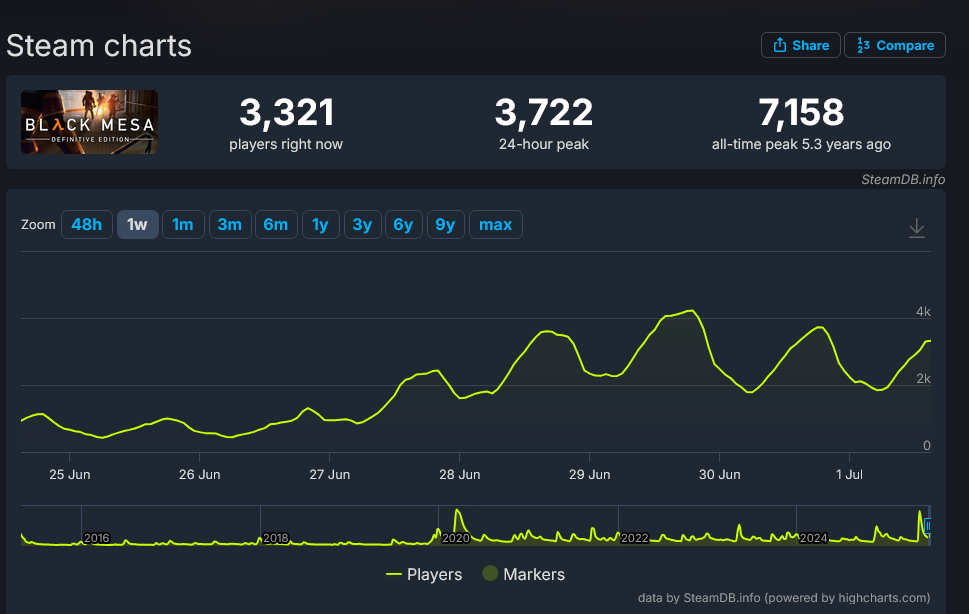Zoom chart to 1y
Viewport: 969px width, 614px height.
tap(320, 224)
